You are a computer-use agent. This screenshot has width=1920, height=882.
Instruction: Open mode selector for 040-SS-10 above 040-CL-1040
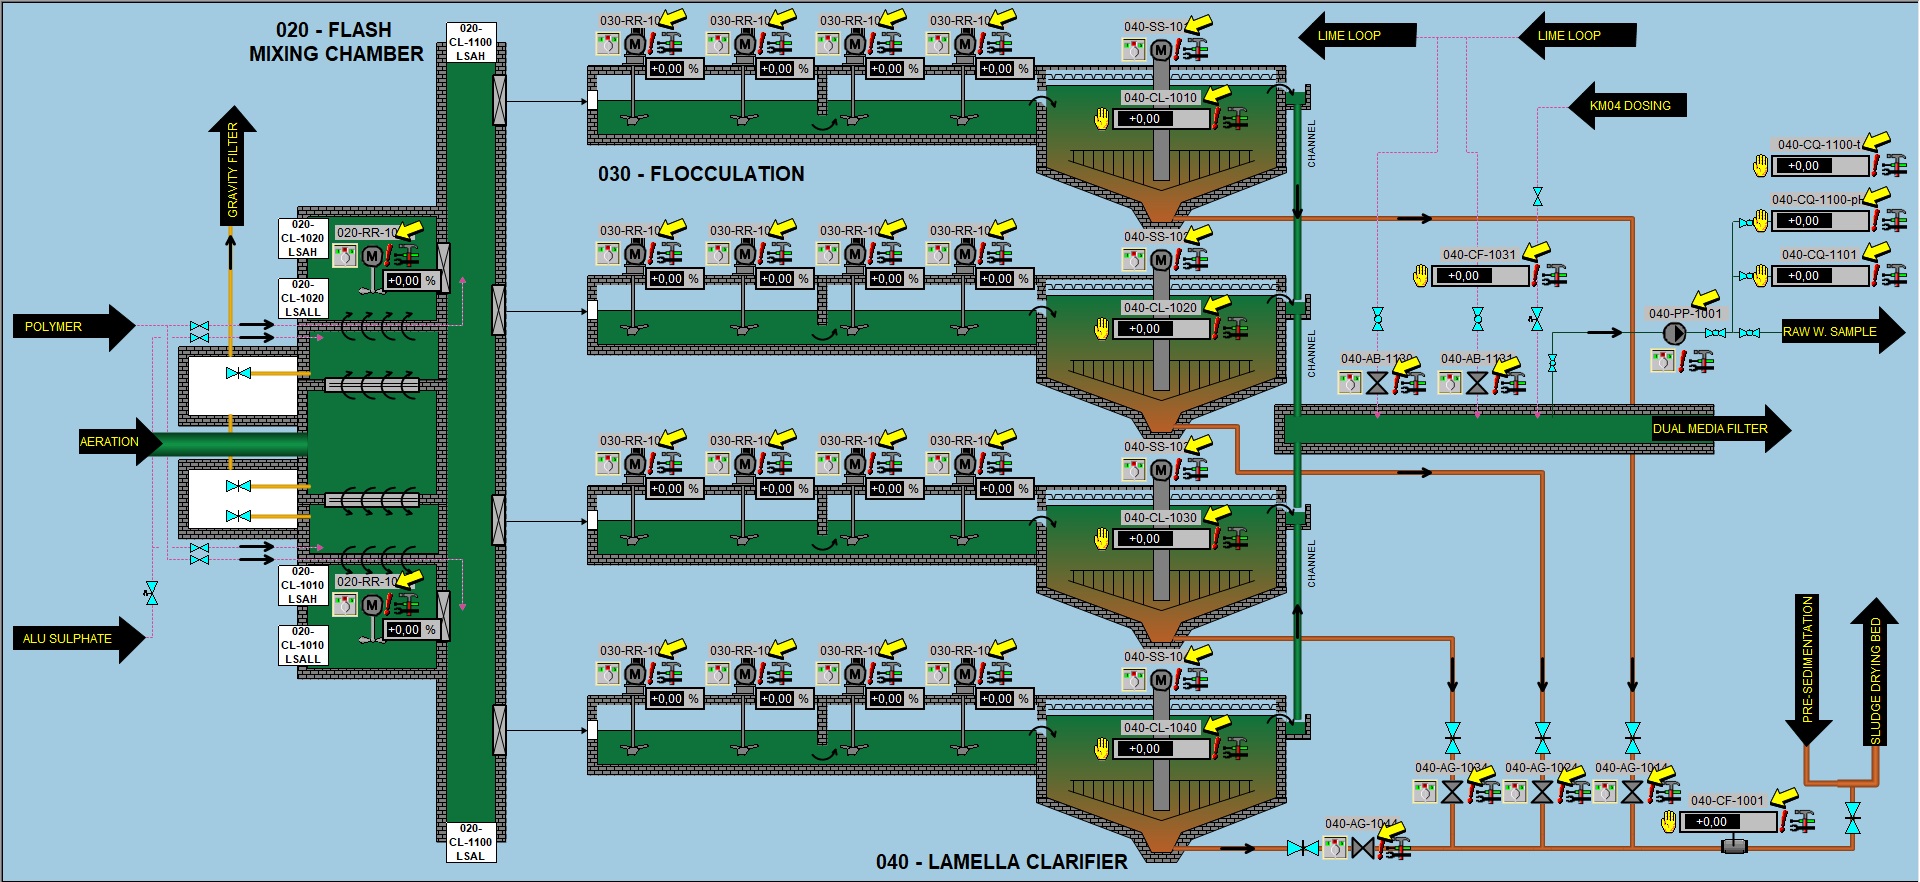(1133, 680)
